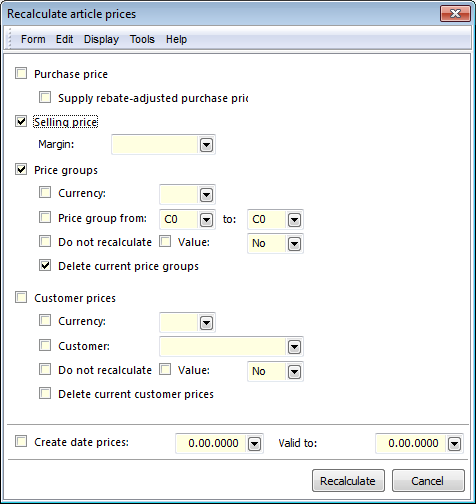Image resolution: width=476 pixels, height=504 pixels.
Task: Tick Supply rebate-adjusted purchase price option
Action: point(45,97)
